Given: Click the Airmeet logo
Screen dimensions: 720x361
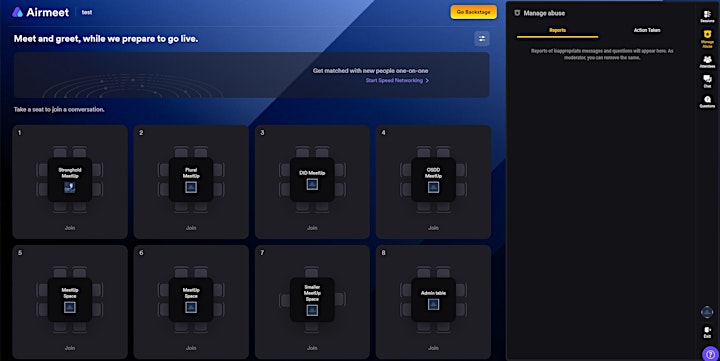Looking at the screenshot, I should [40, 12].
